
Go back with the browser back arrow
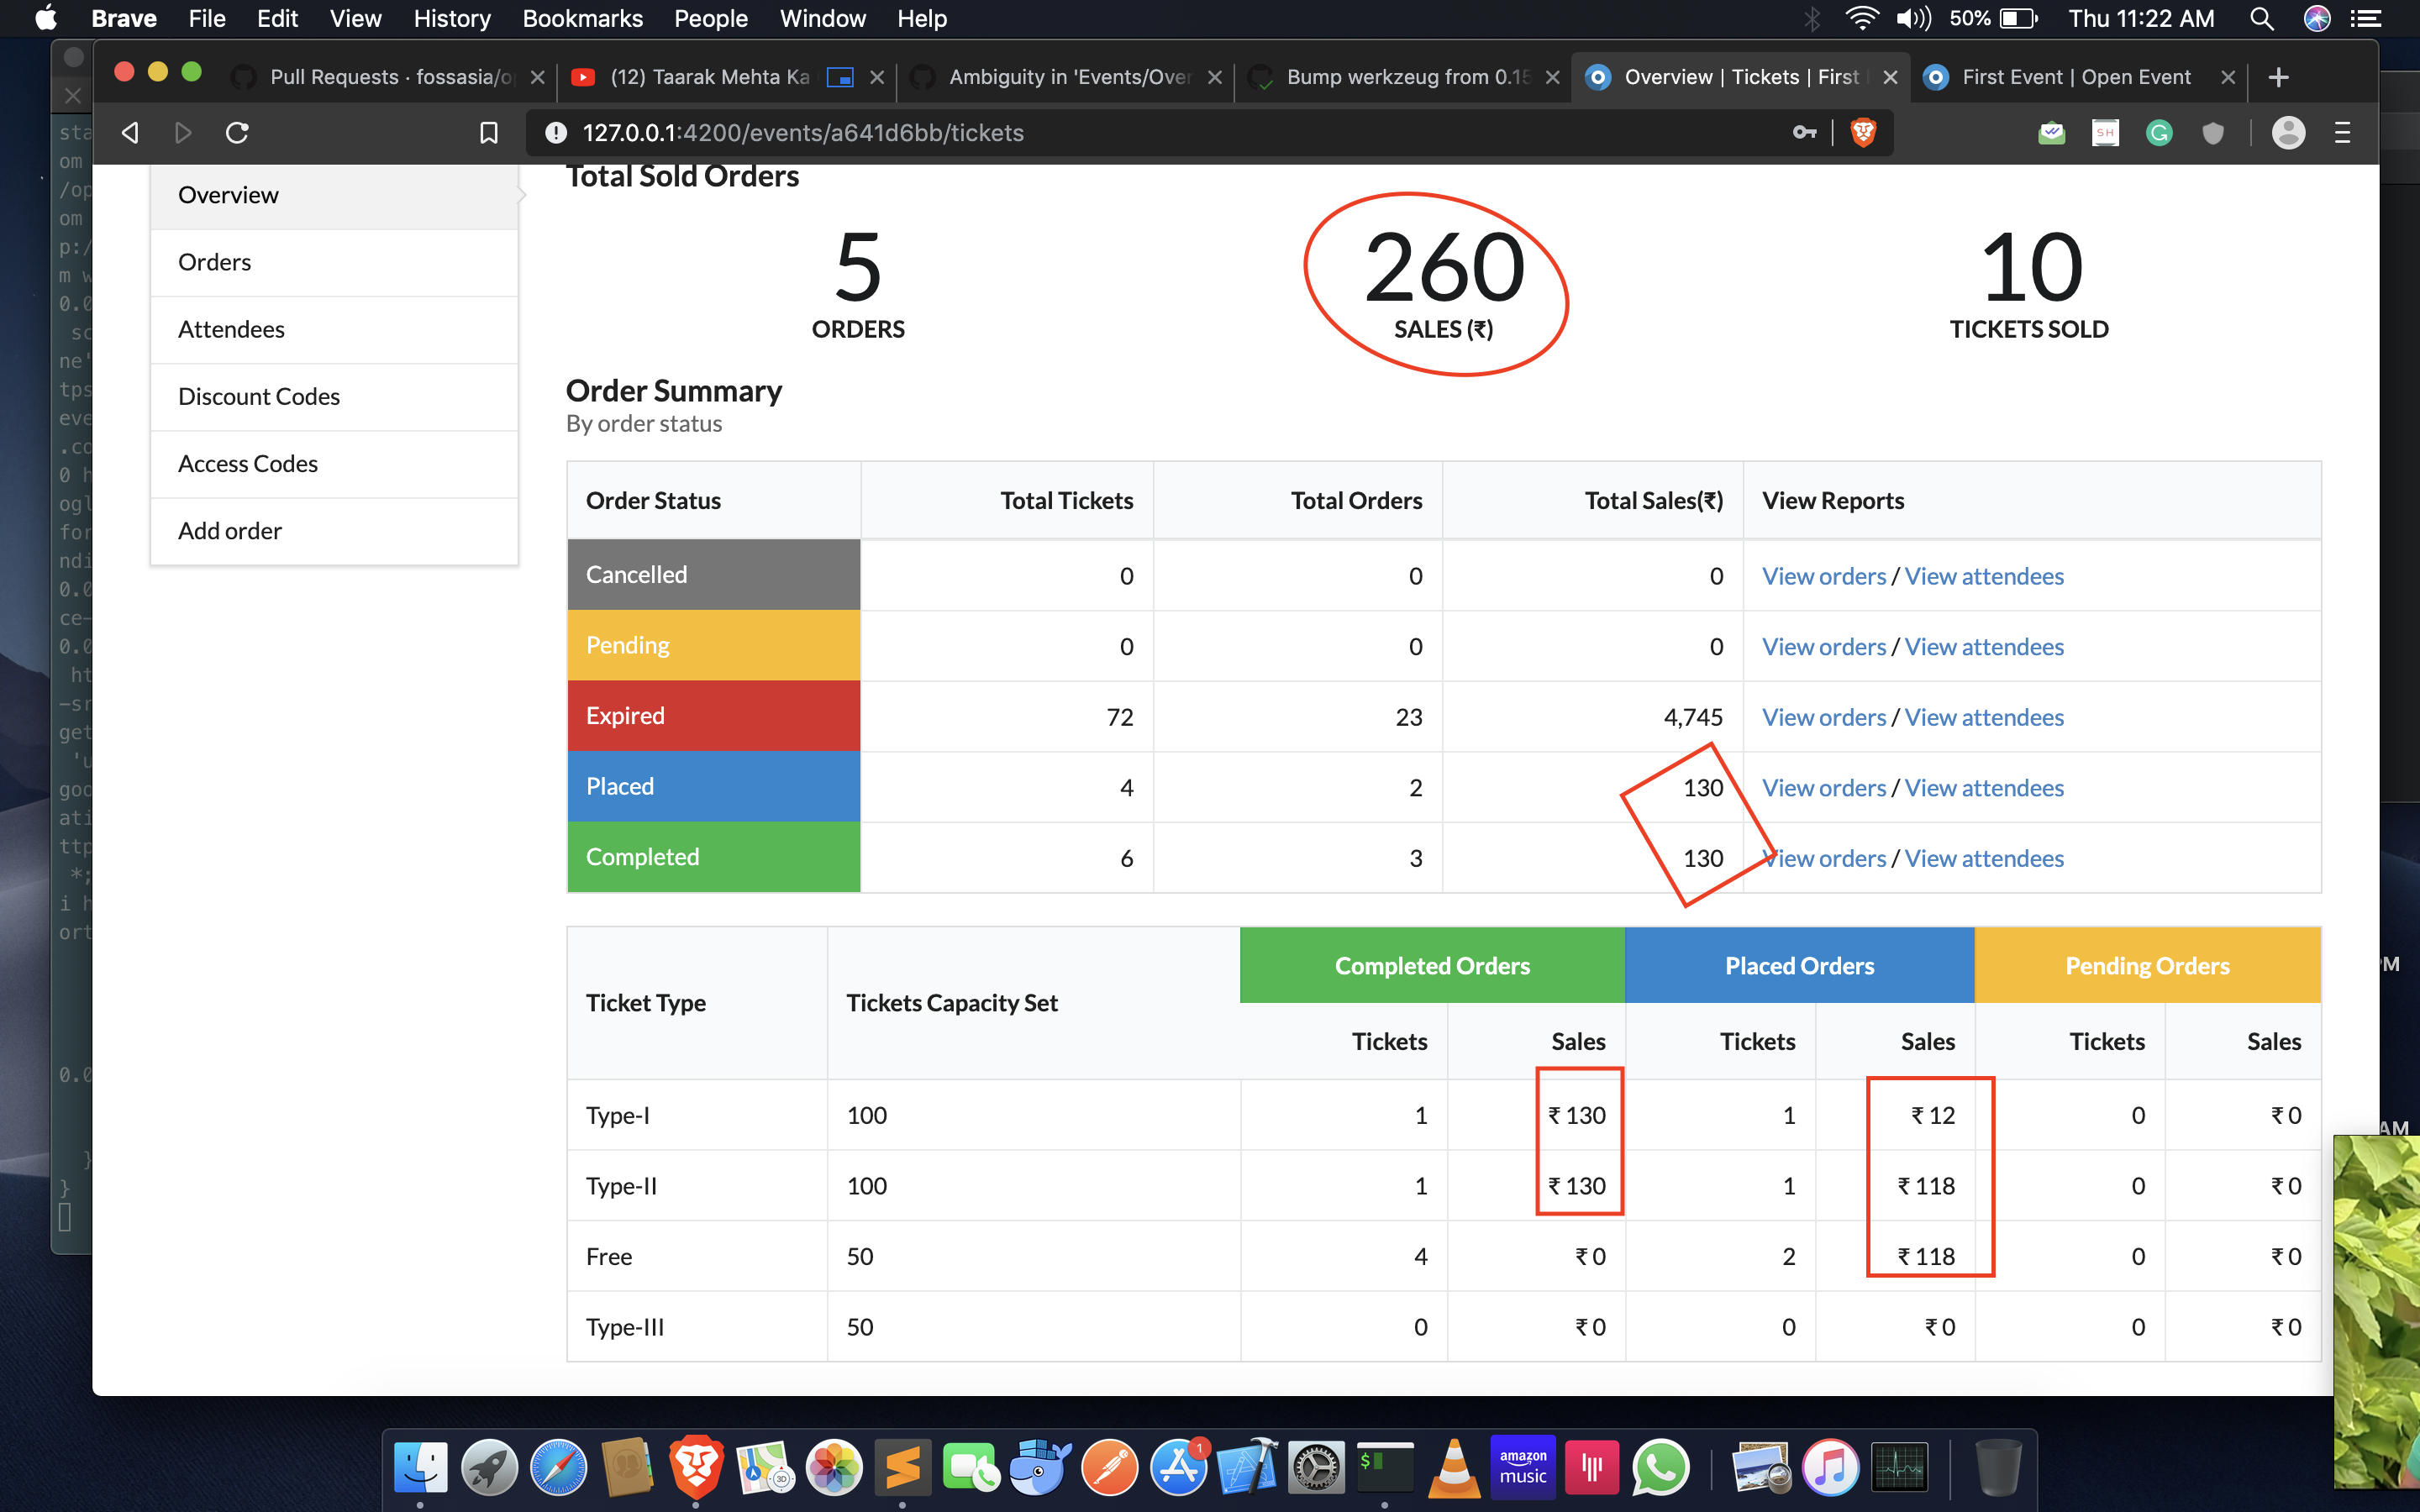130,133
